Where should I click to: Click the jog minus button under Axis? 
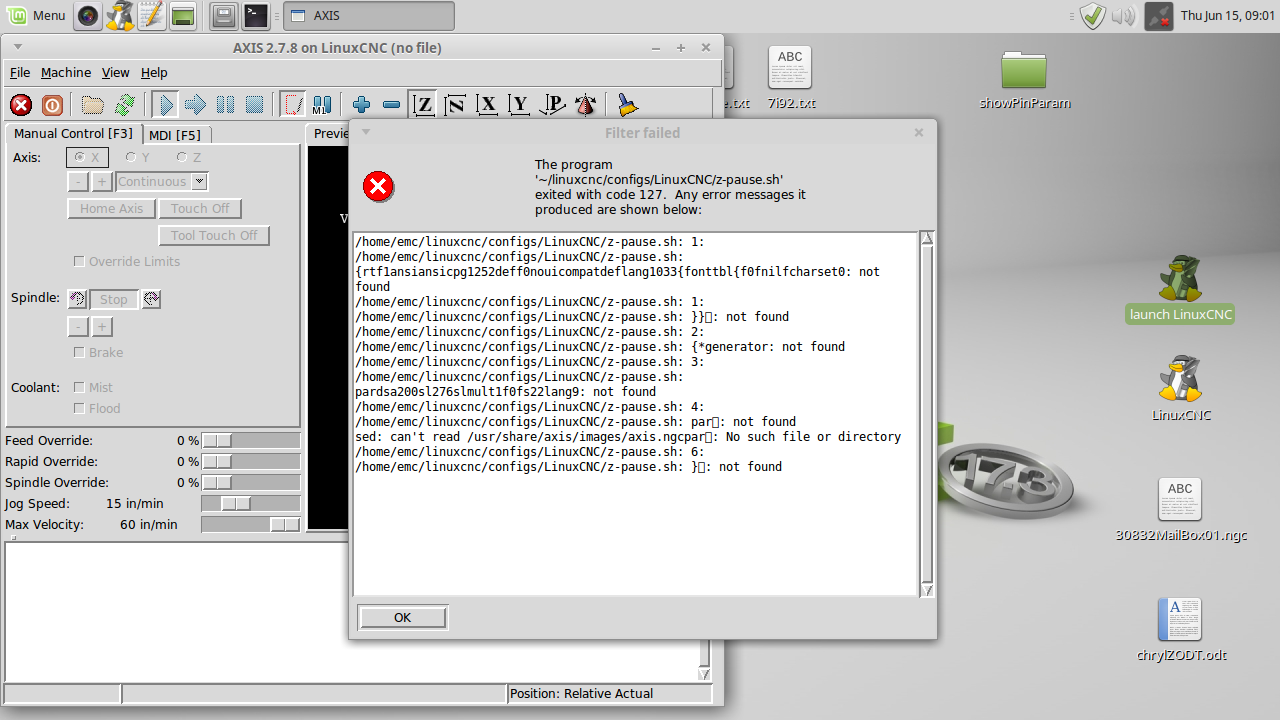[x=78, y=181]
